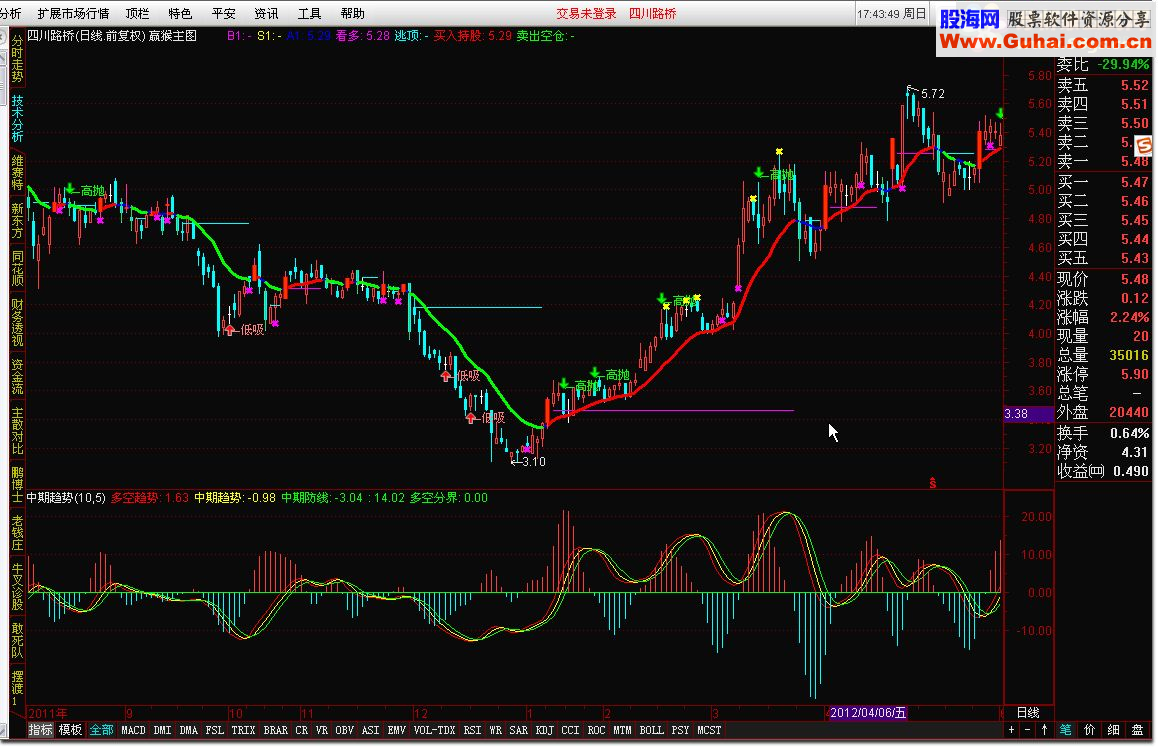This screenshot has width=1158, height=747.
Task: Click the 3.10 low price label
Action: tap(533, 462)
